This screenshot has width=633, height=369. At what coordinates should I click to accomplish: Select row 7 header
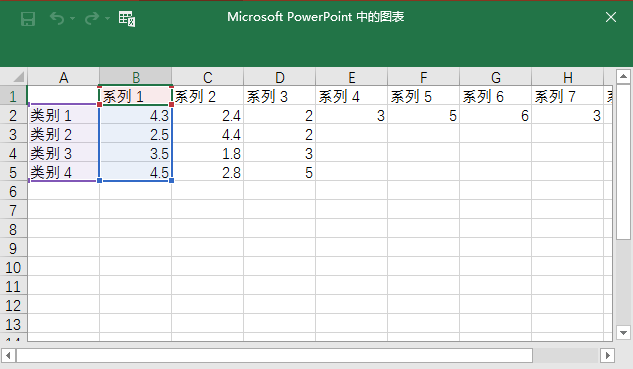(13, 210)
